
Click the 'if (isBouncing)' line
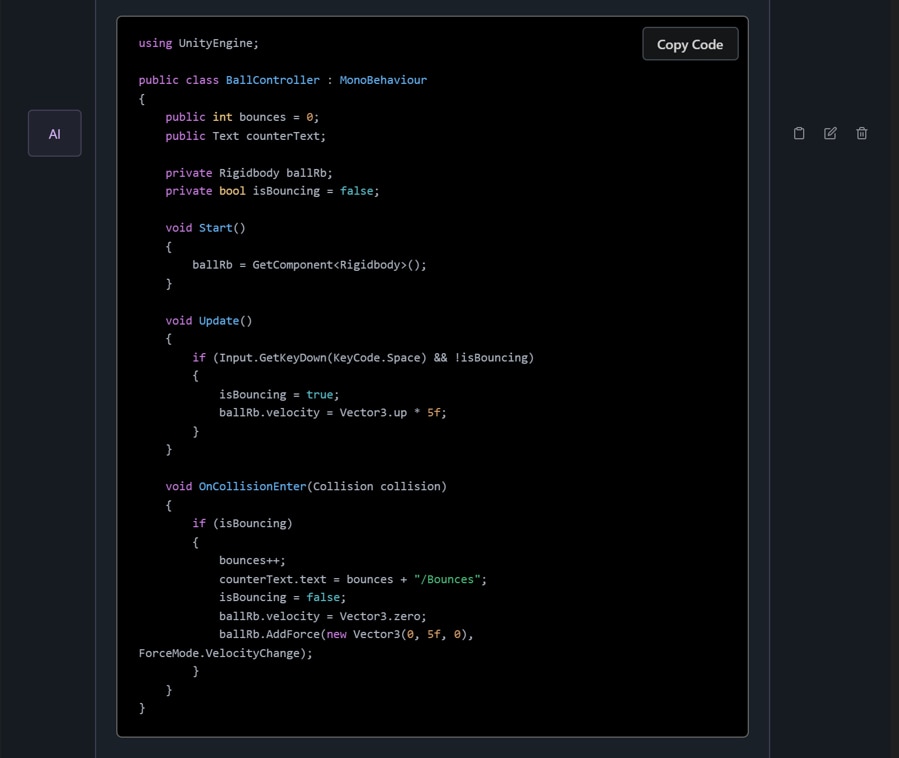[x=242, y=523]
